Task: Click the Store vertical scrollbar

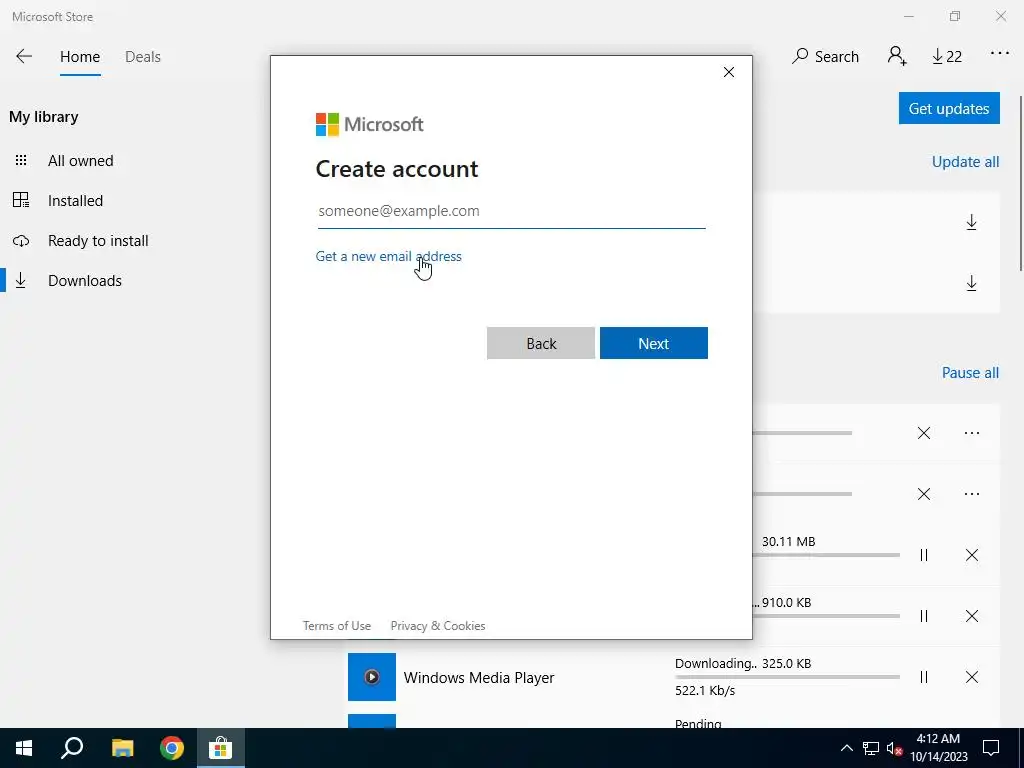Action: coord(1020,183)
